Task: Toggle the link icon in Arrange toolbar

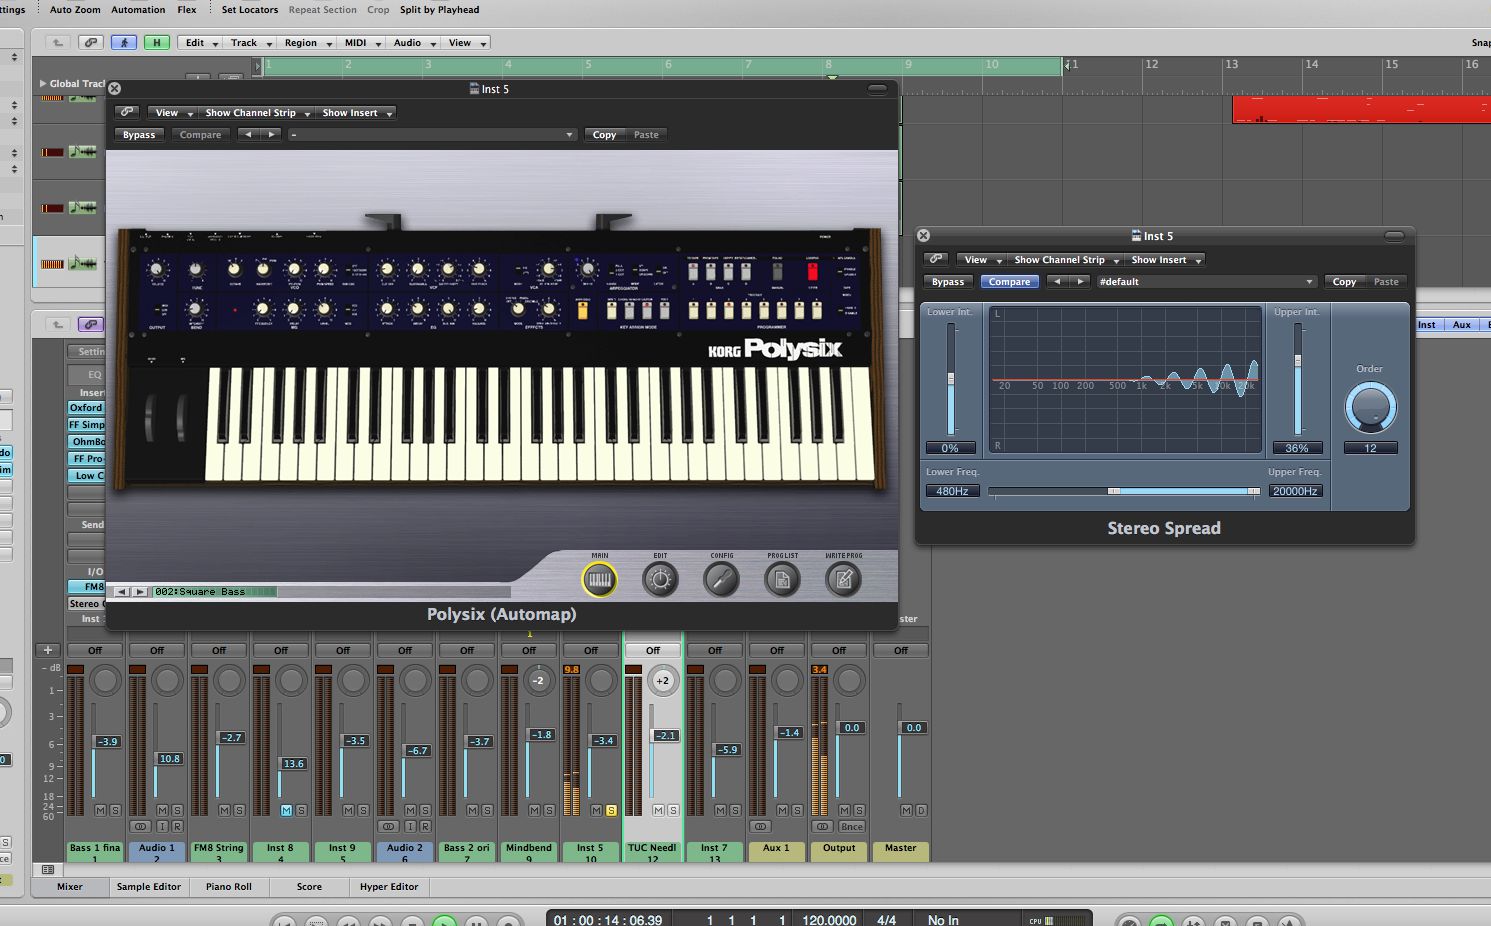Action: (x=91, y=43)
